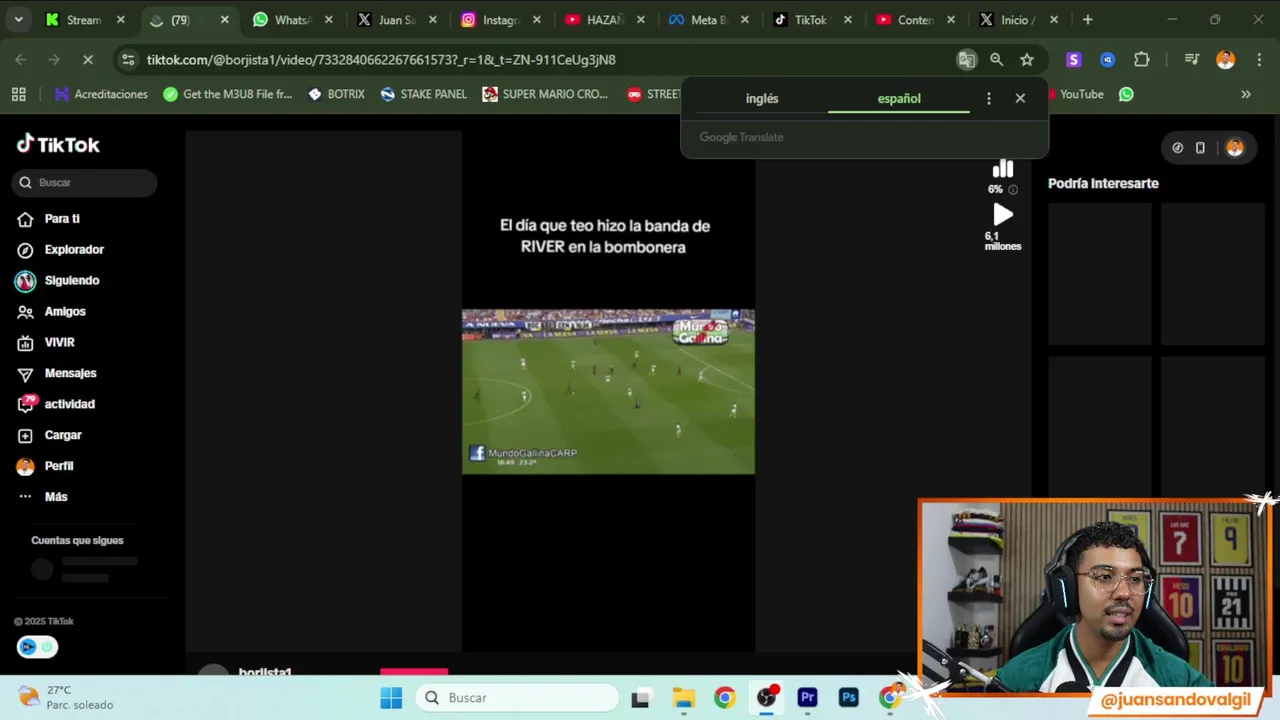This screenshot has width=1280, height=720.
Task: Click the Windows taskbar Buscar search box
Action: [517, 698]
